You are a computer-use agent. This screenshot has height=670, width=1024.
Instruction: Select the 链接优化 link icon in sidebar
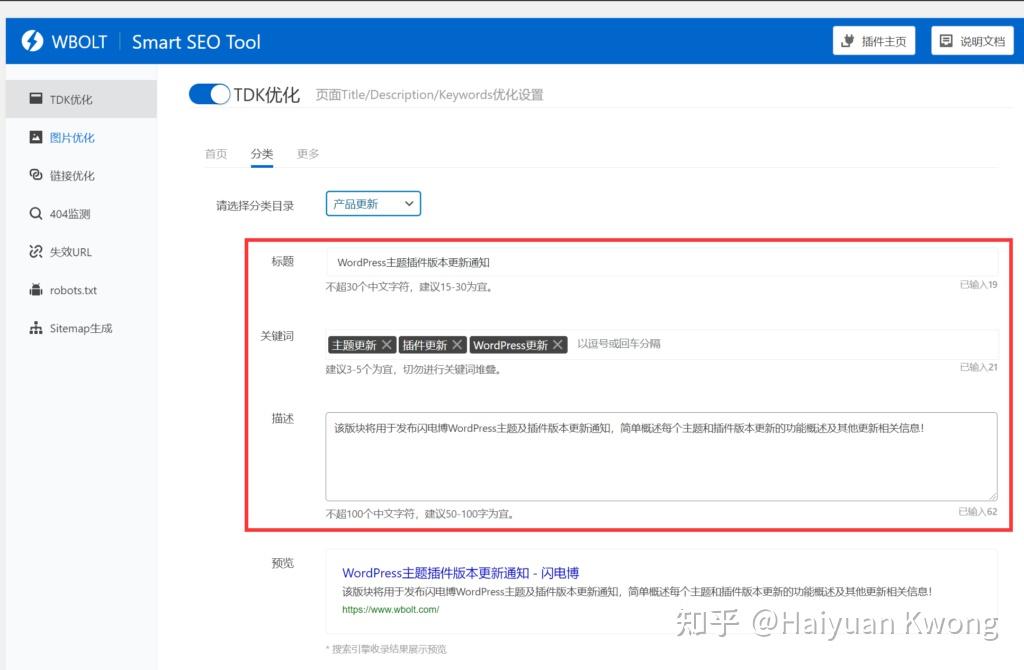point(36,175)
